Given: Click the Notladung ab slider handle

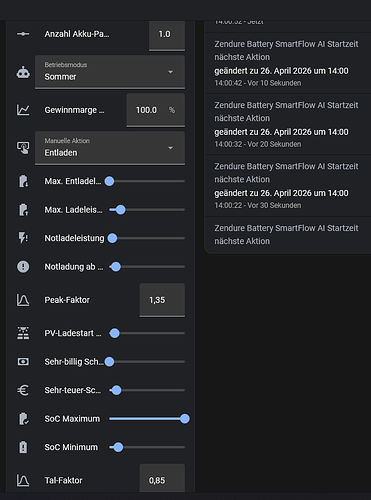Looking at the screenshot, I should point(116,267).
